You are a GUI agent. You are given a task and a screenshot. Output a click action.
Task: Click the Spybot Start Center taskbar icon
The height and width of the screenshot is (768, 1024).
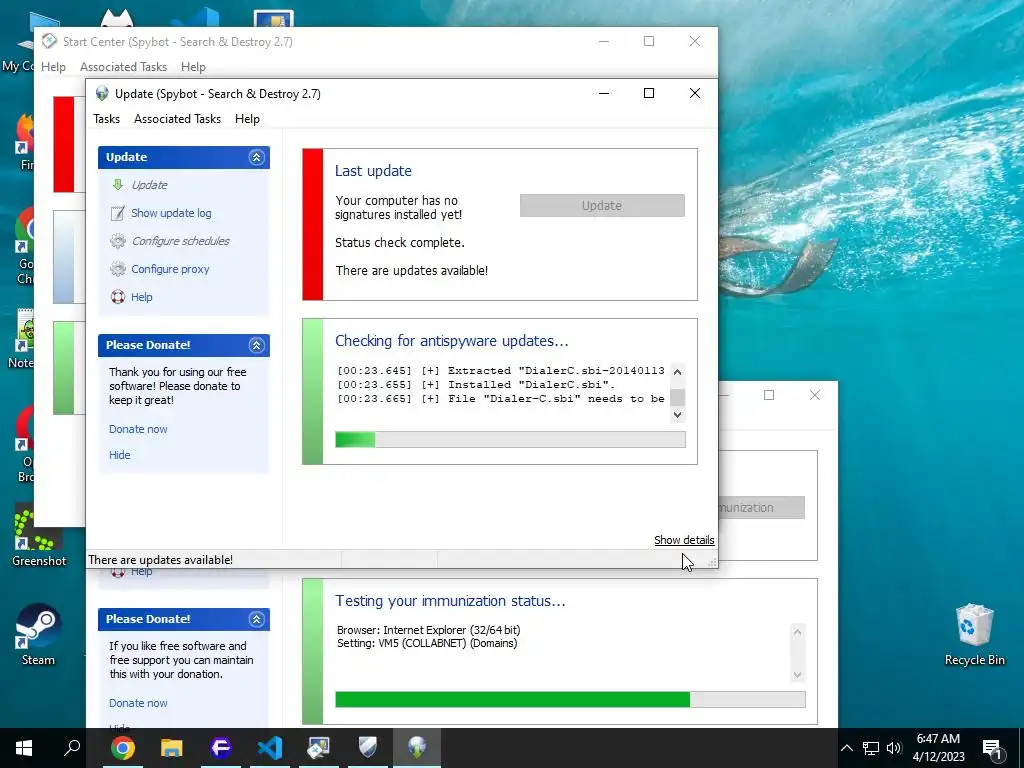click(x=319, y=748)
